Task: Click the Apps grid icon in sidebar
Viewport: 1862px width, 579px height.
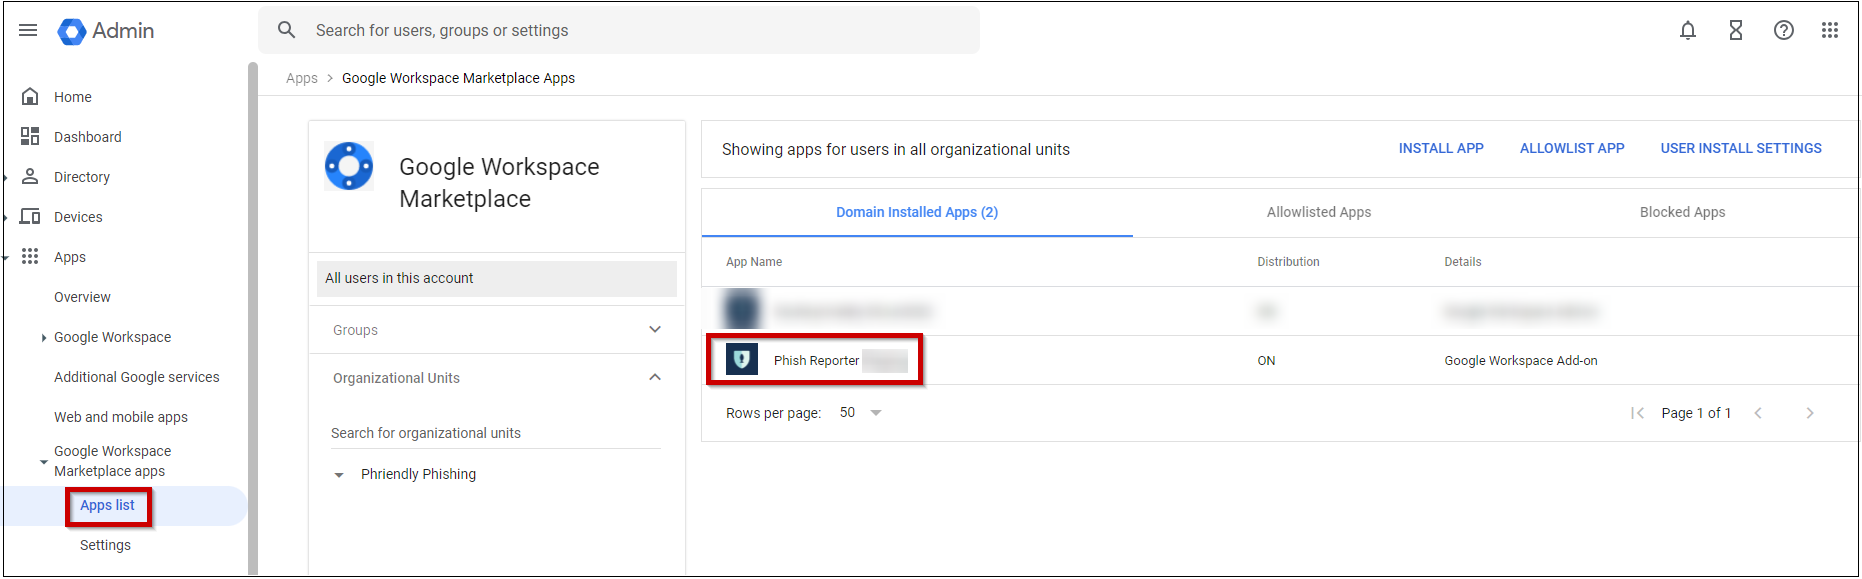Action: (x=30, y=257)
